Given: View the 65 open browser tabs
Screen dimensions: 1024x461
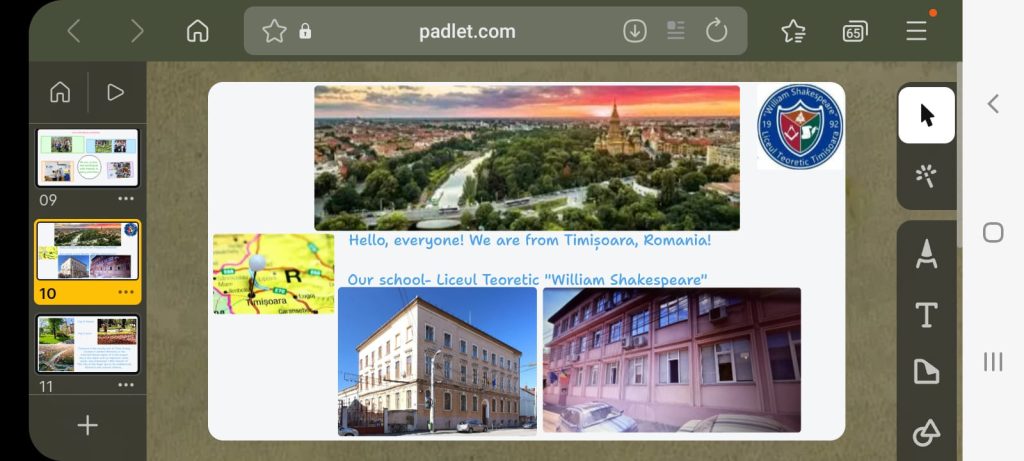Looking at the screenshot, I should [x=855, y=31].
